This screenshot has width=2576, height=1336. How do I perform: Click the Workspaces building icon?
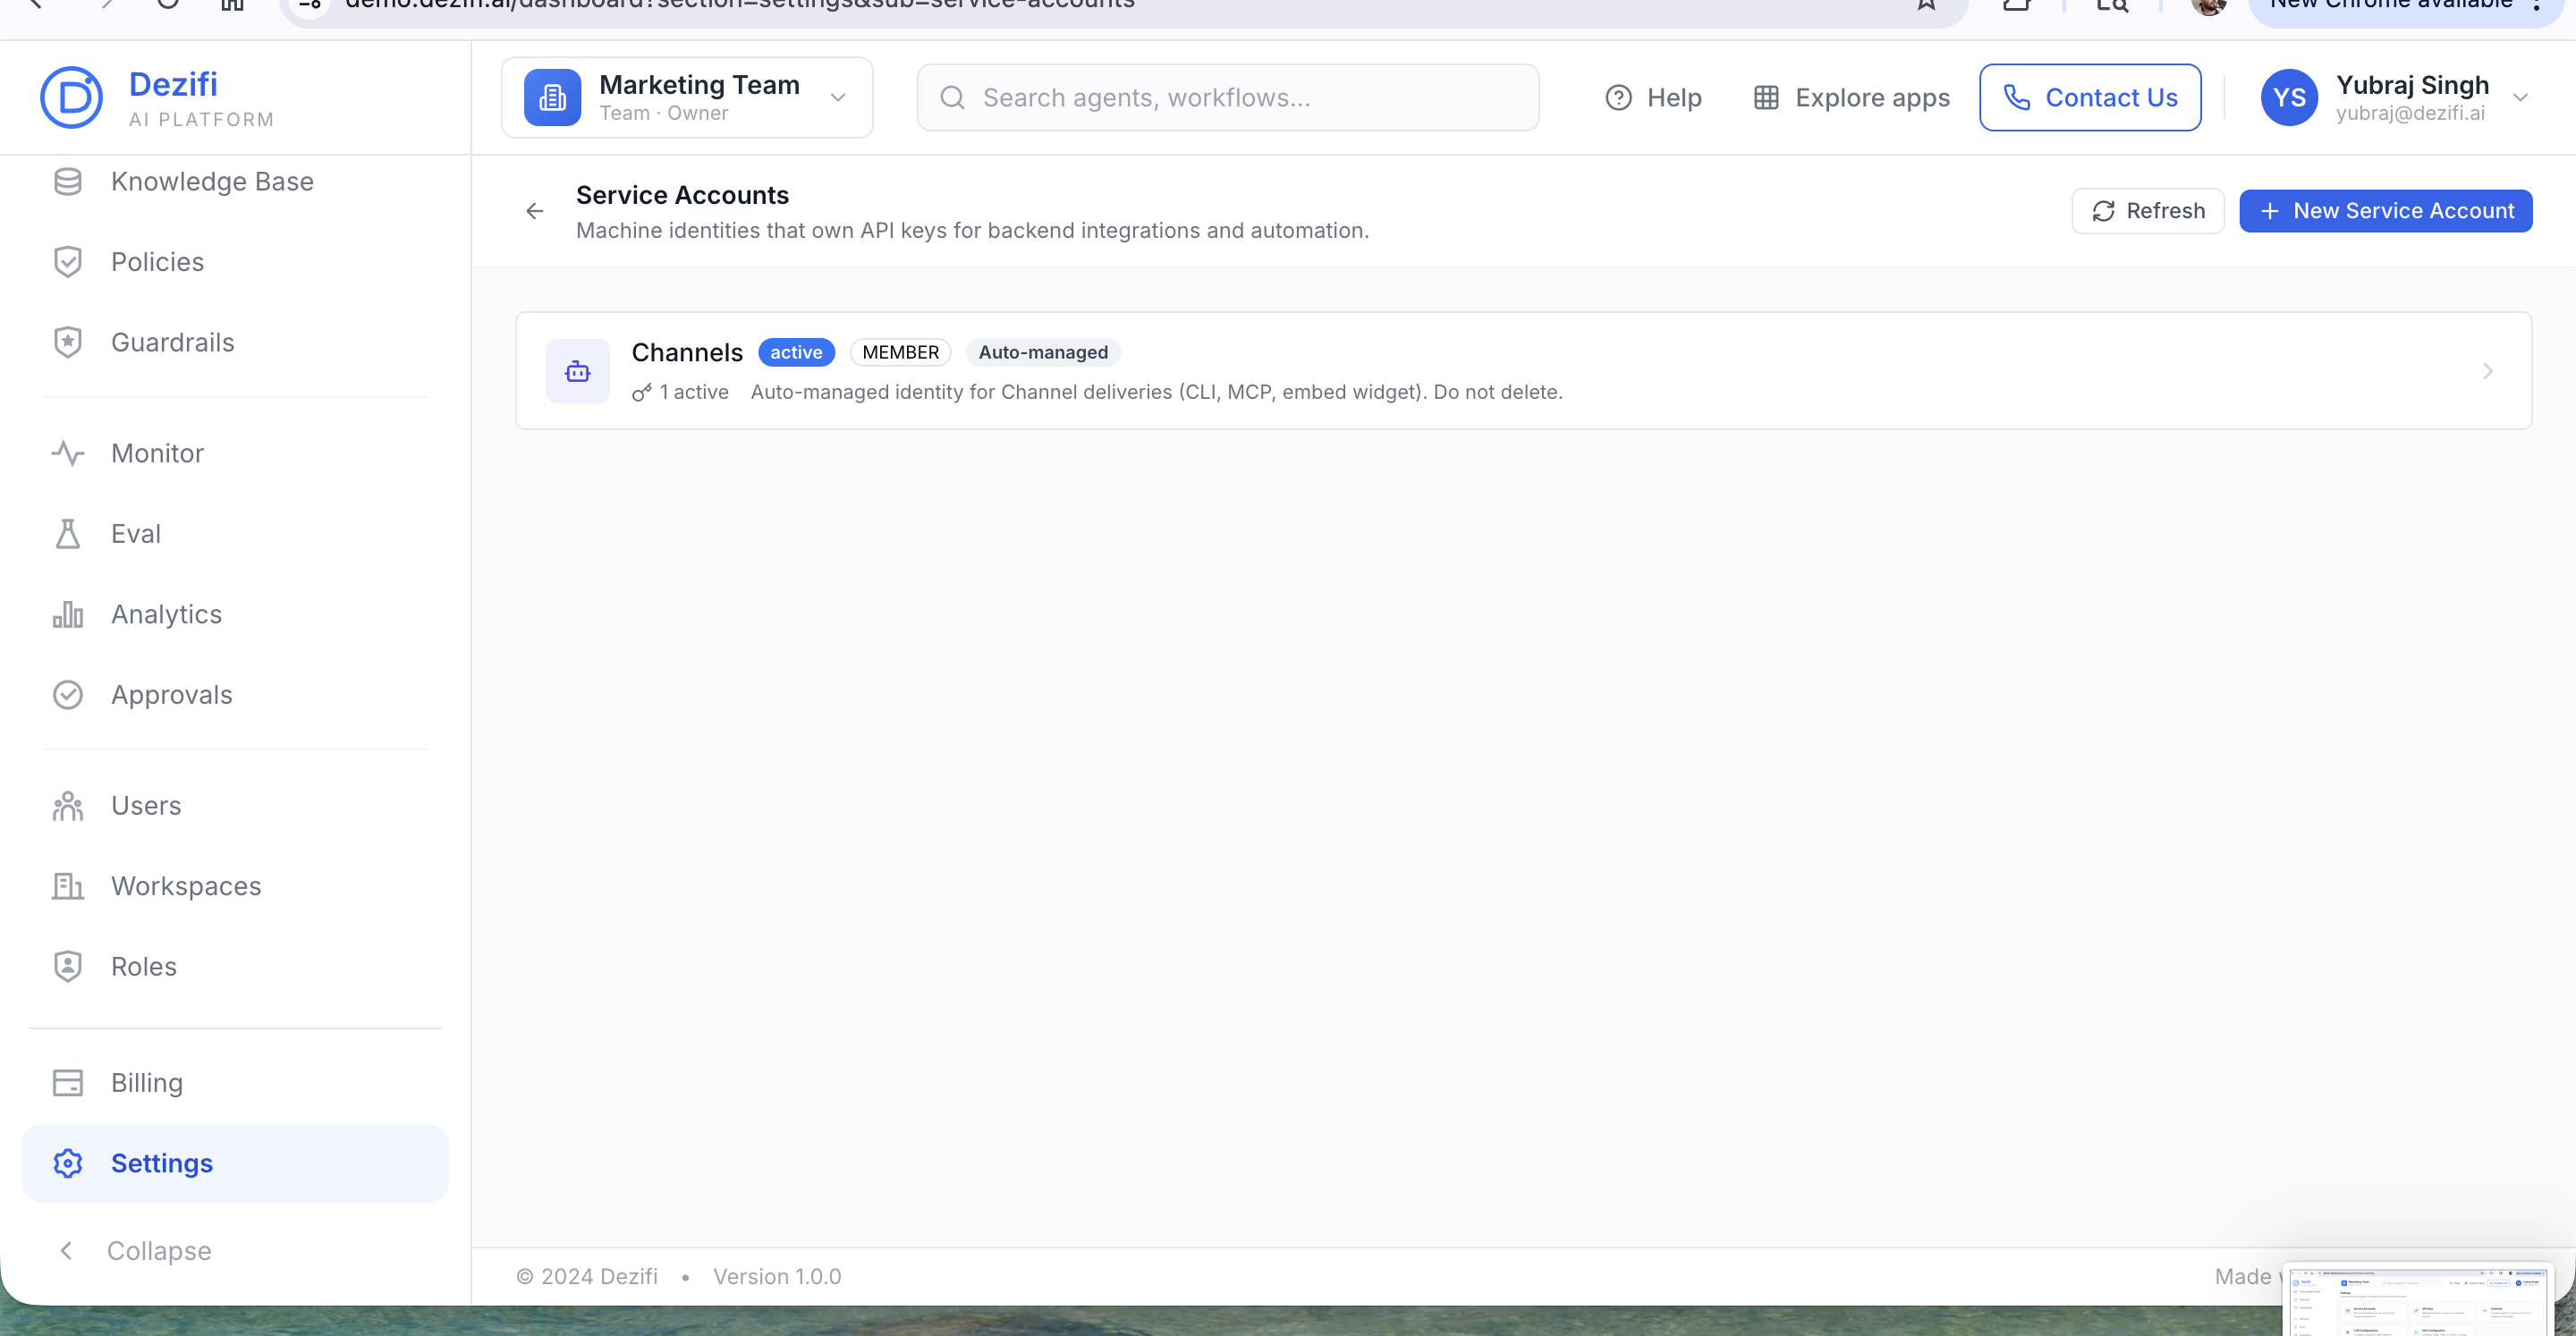pos(67,886)
